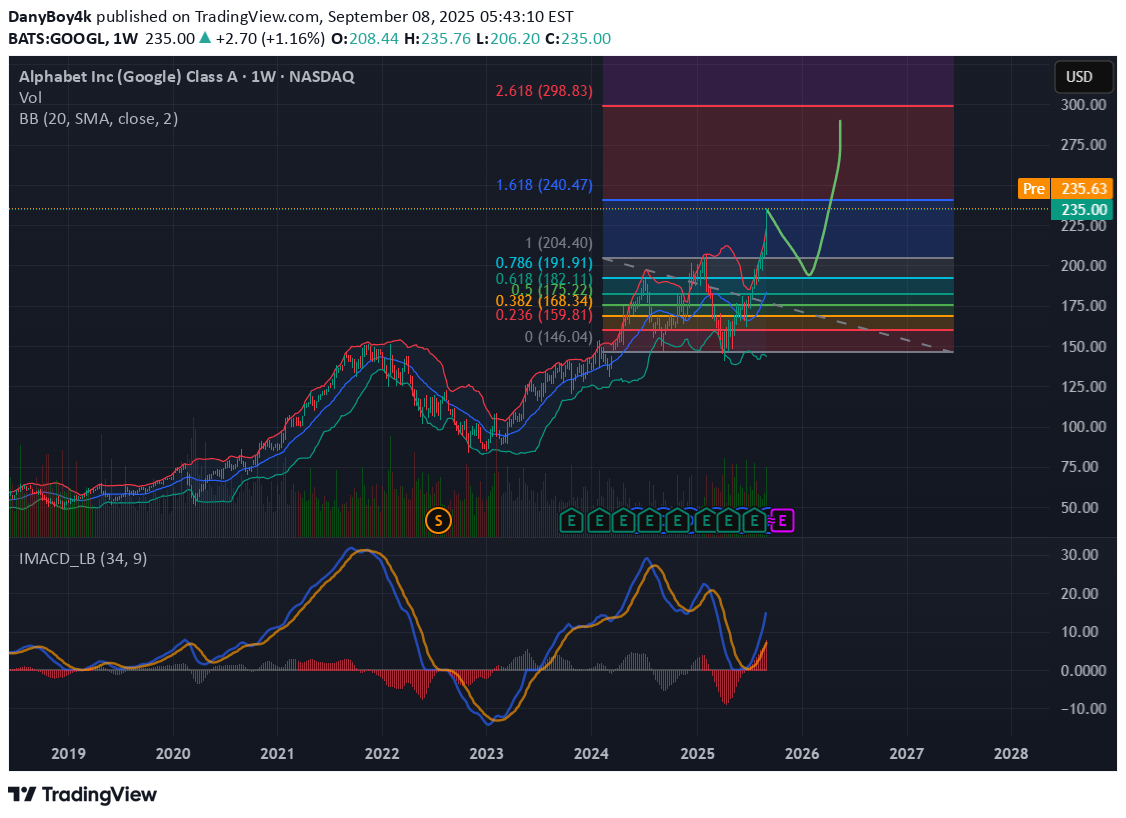The image size is (1126, 818).
Task: Click the 2023 time axis label
Action: coord(486,753)
